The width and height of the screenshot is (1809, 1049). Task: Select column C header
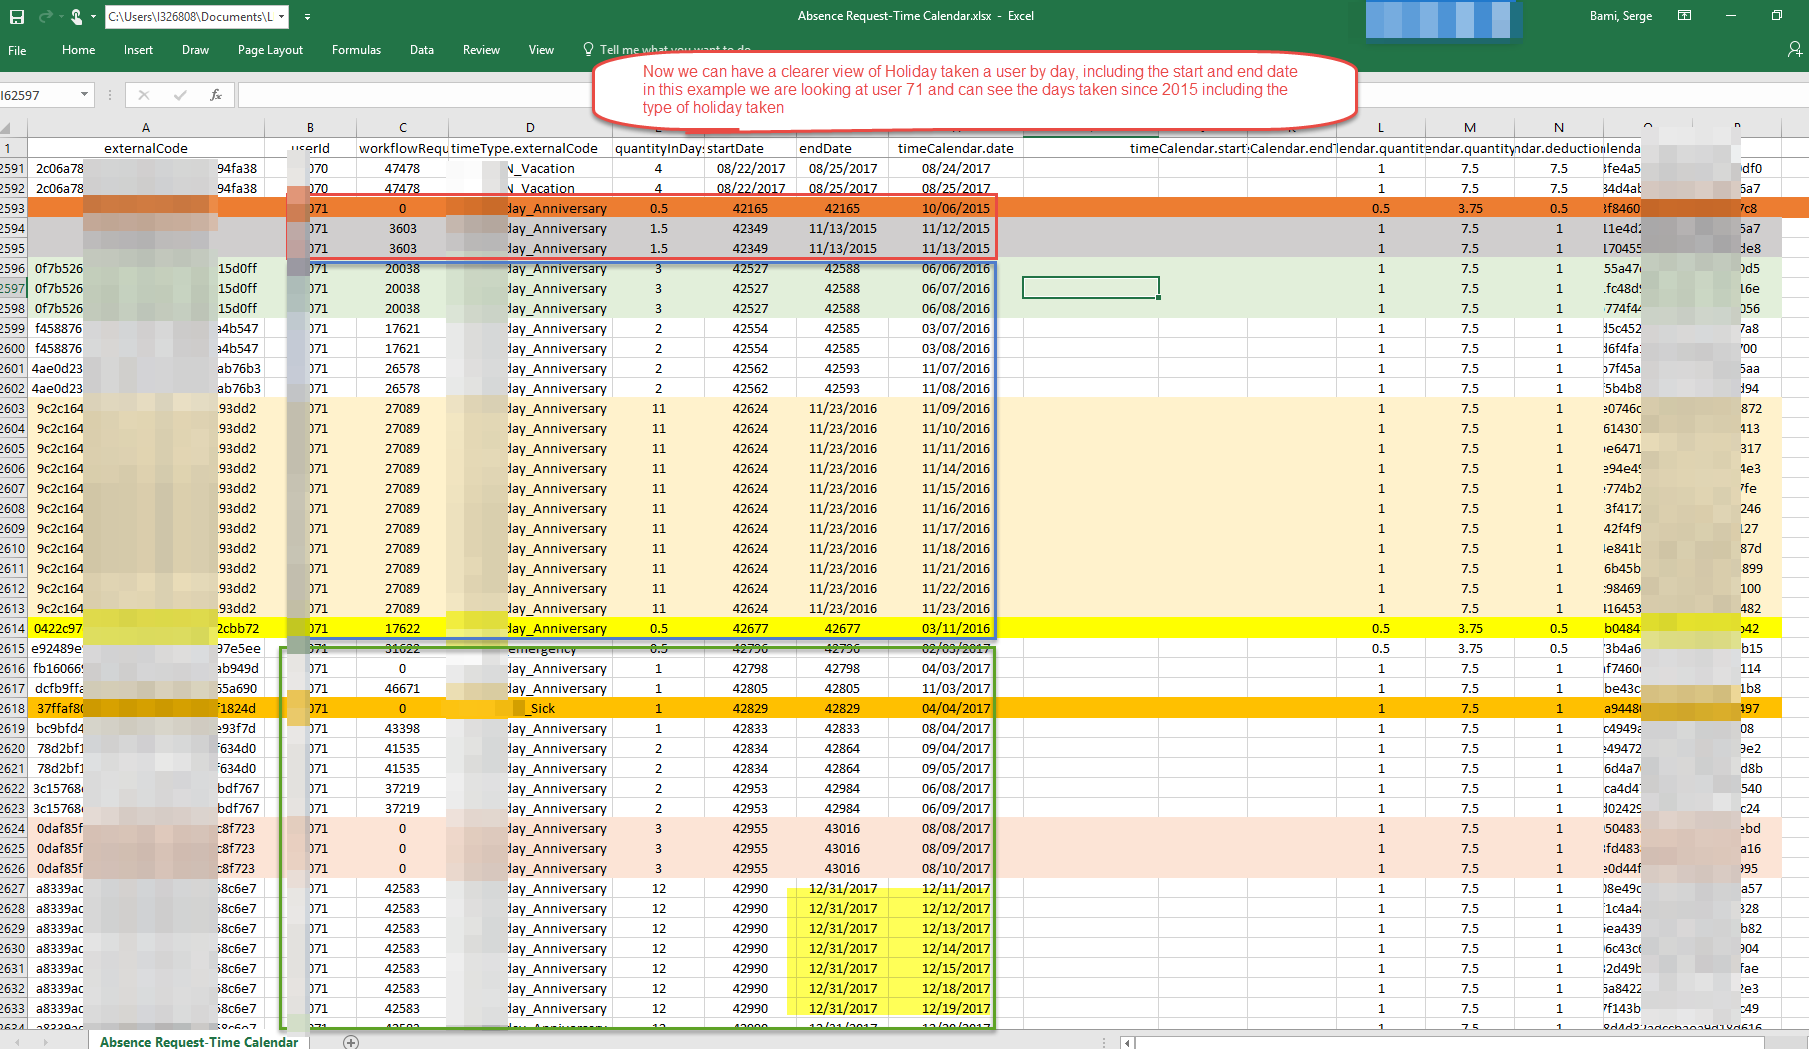[x=403, y=127]
